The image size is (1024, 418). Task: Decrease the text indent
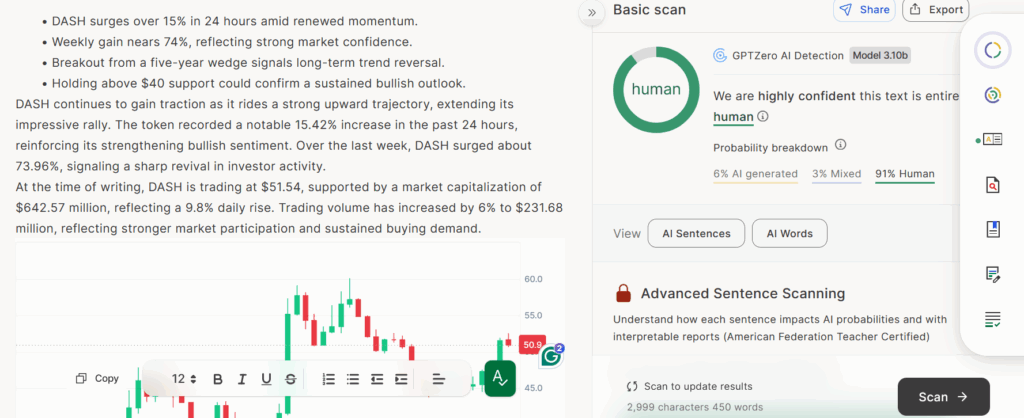click(x=377, y=379)
